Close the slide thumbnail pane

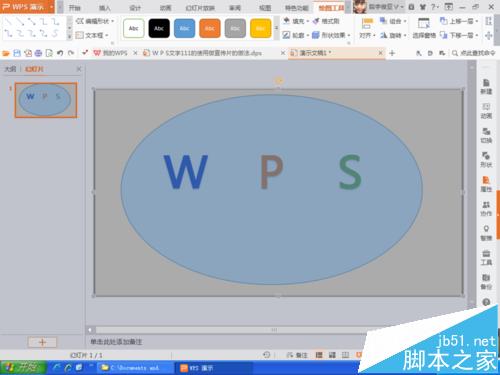[x=79, y=69]
